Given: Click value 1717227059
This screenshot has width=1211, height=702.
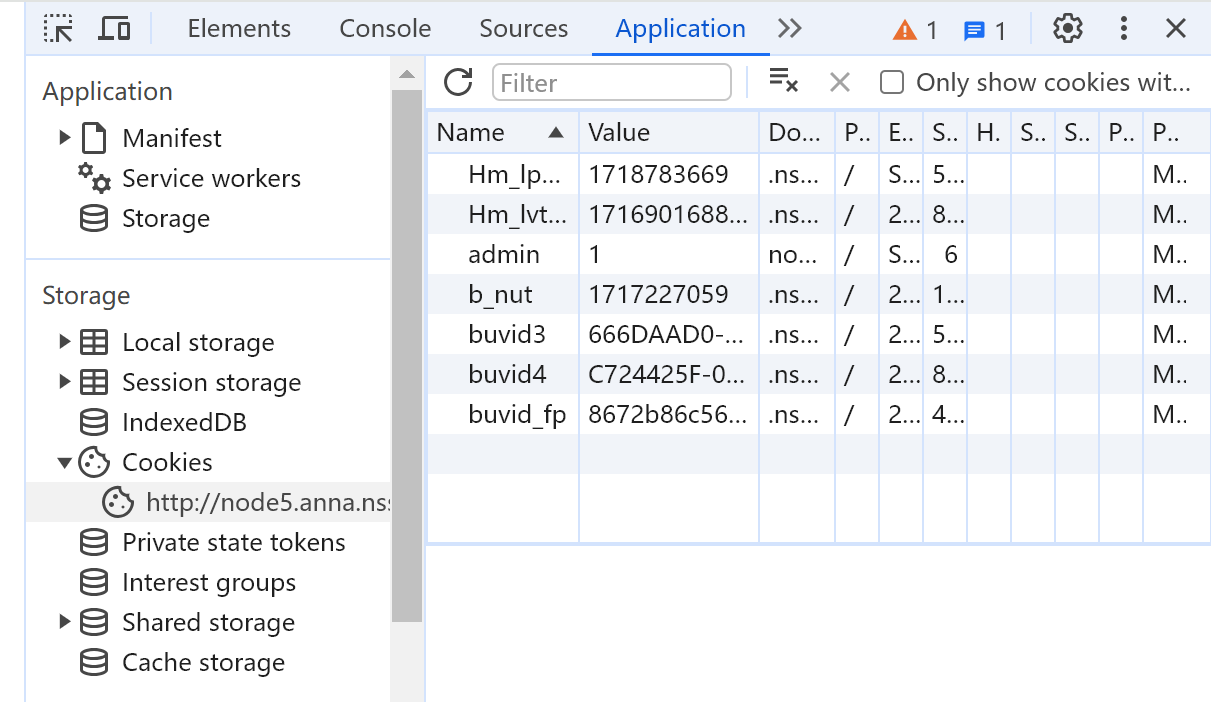Looking at the screenshot, I should click(658, 294).
